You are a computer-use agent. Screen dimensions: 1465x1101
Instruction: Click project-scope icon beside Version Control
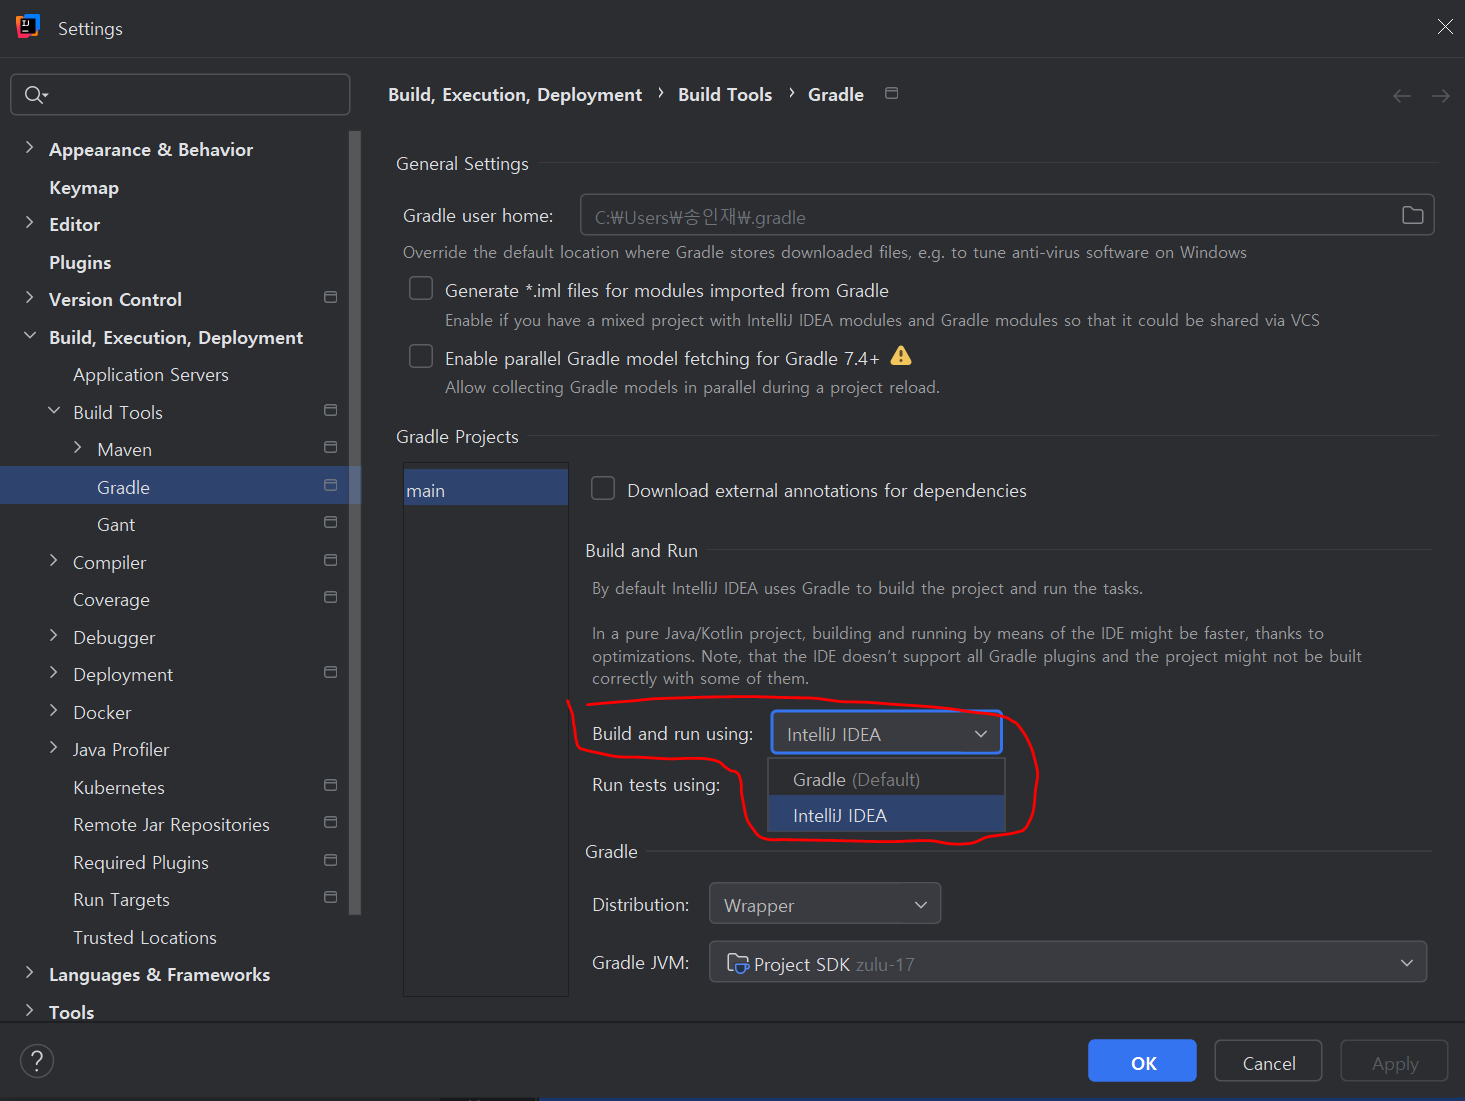(x=331, y=298)
